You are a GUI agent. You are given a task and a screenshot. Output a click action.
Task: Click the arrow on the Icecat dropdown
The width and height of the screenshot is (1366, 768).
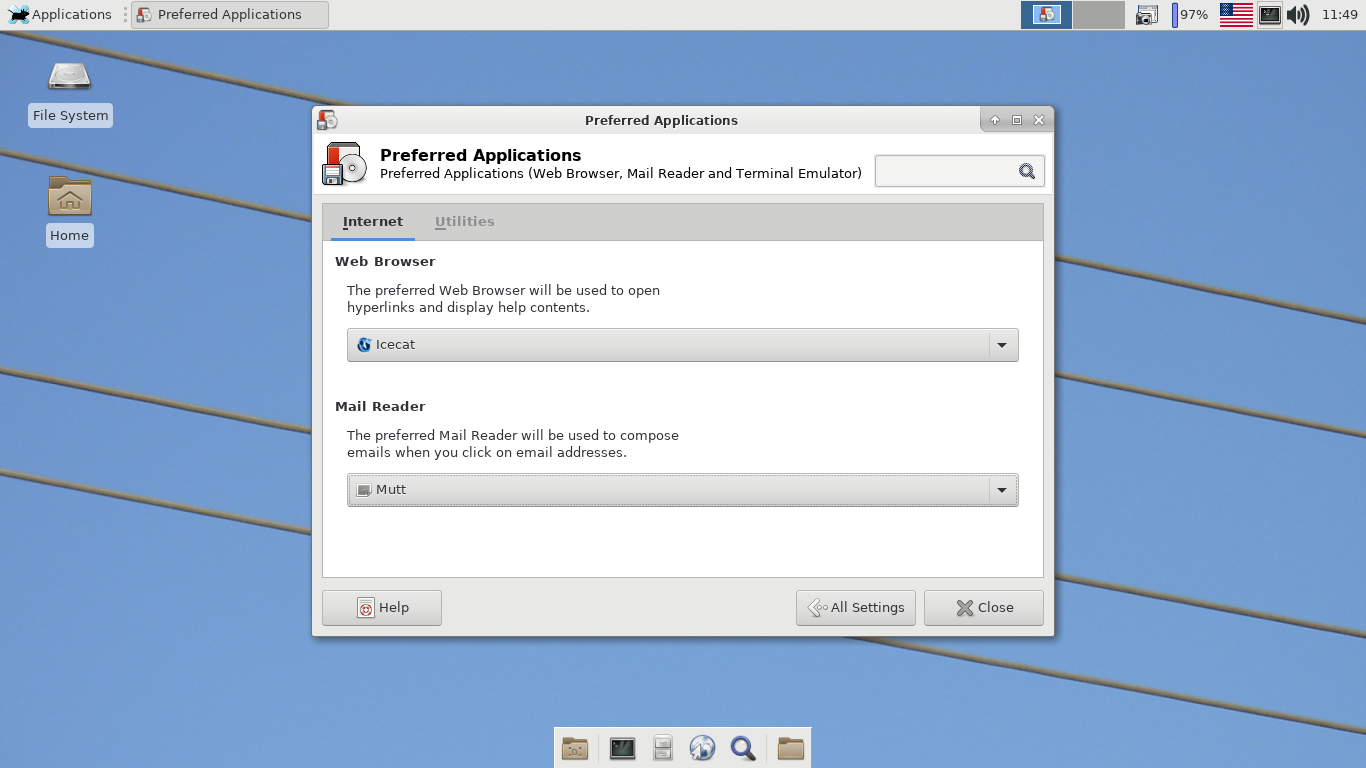click(1002, 345)
